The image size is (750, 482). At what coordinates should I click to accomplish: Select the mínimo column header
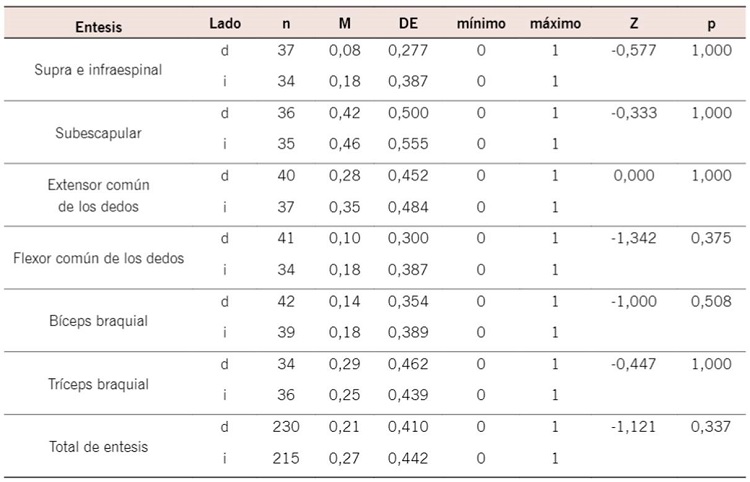481,23
